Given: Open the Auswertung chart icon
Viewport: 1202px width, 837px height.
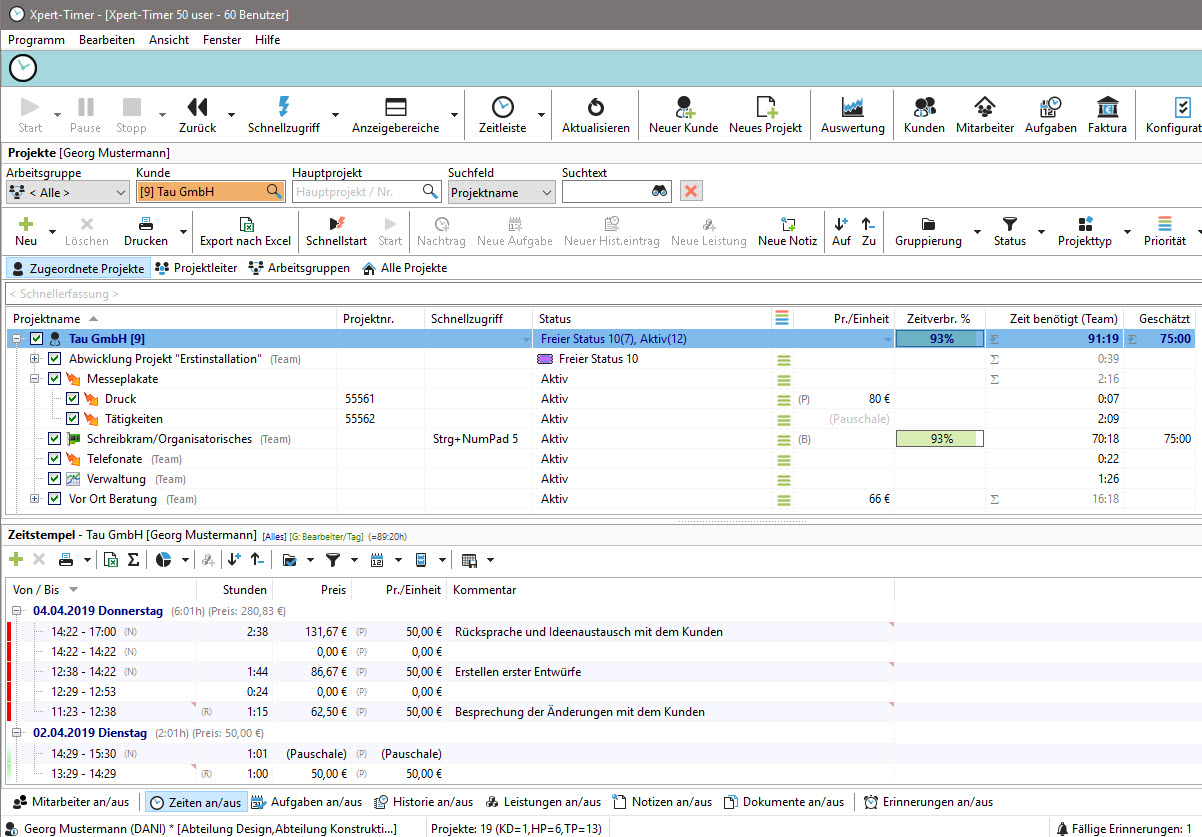Looking at the screenshot, I should [x=852, y=107].
